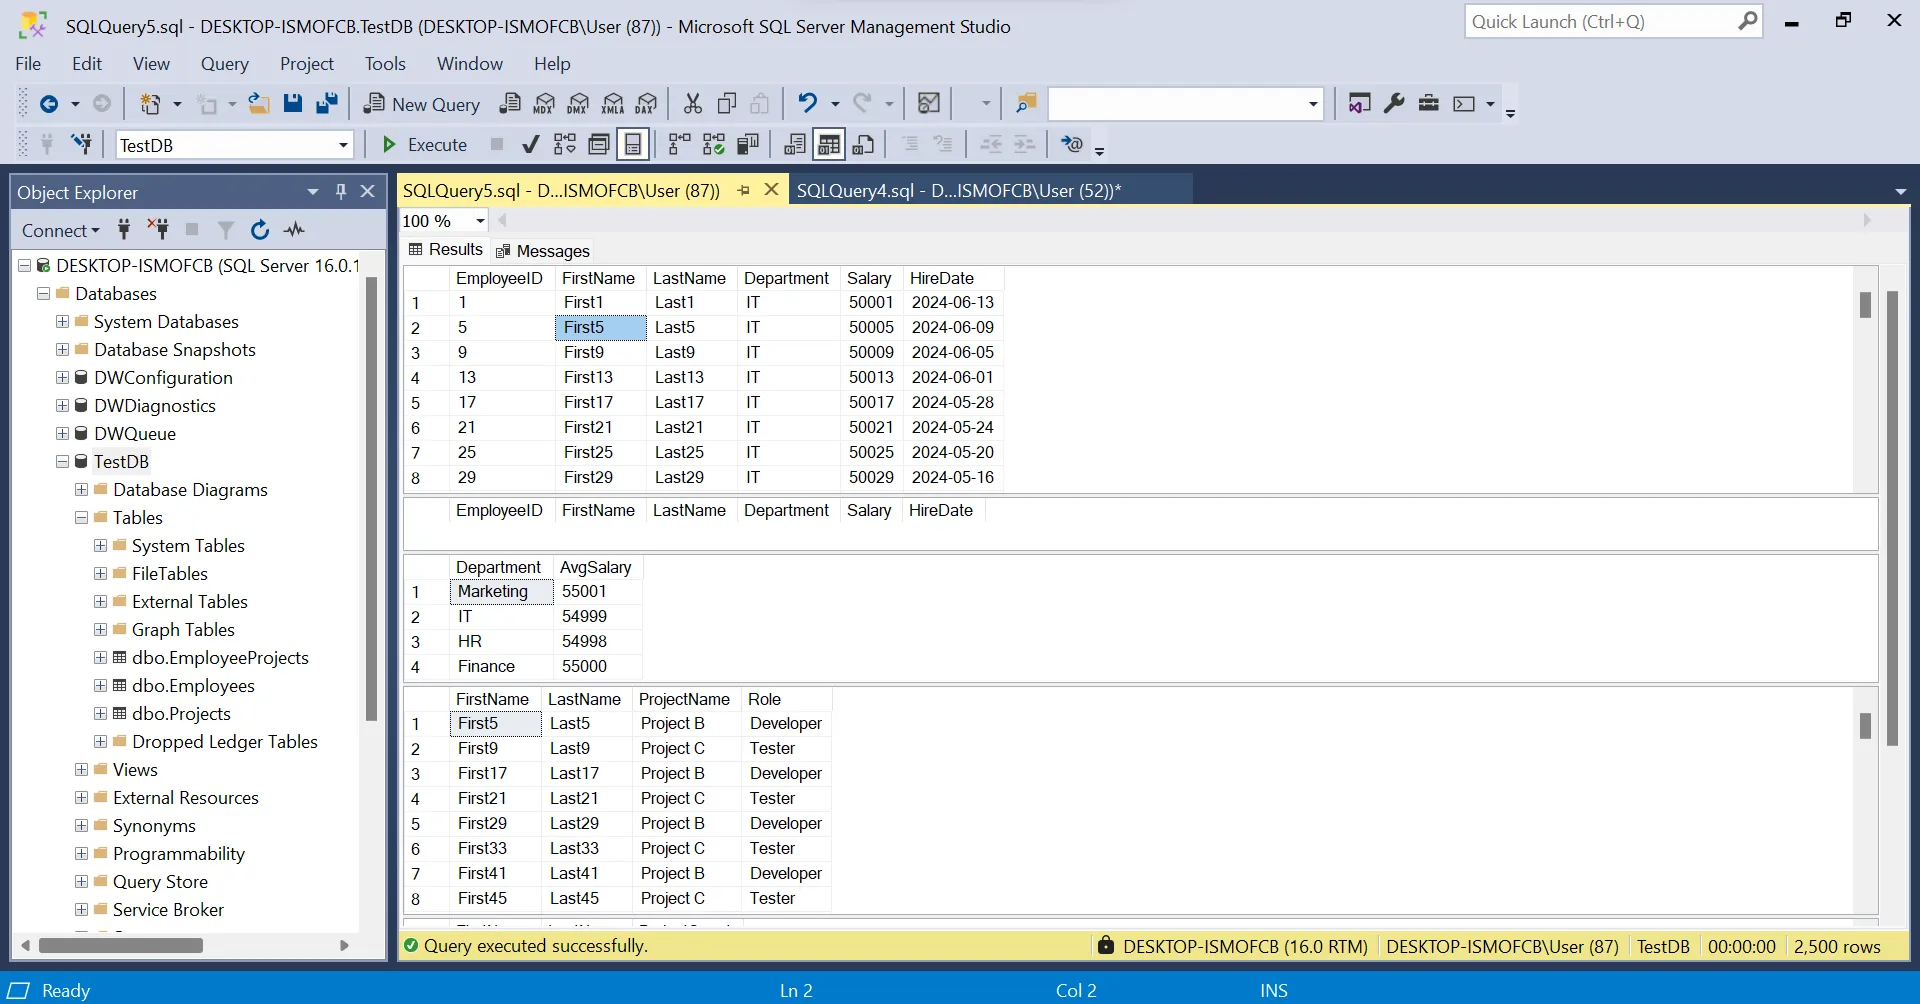Open the Undo history dropdown arrow

point(835,104)
